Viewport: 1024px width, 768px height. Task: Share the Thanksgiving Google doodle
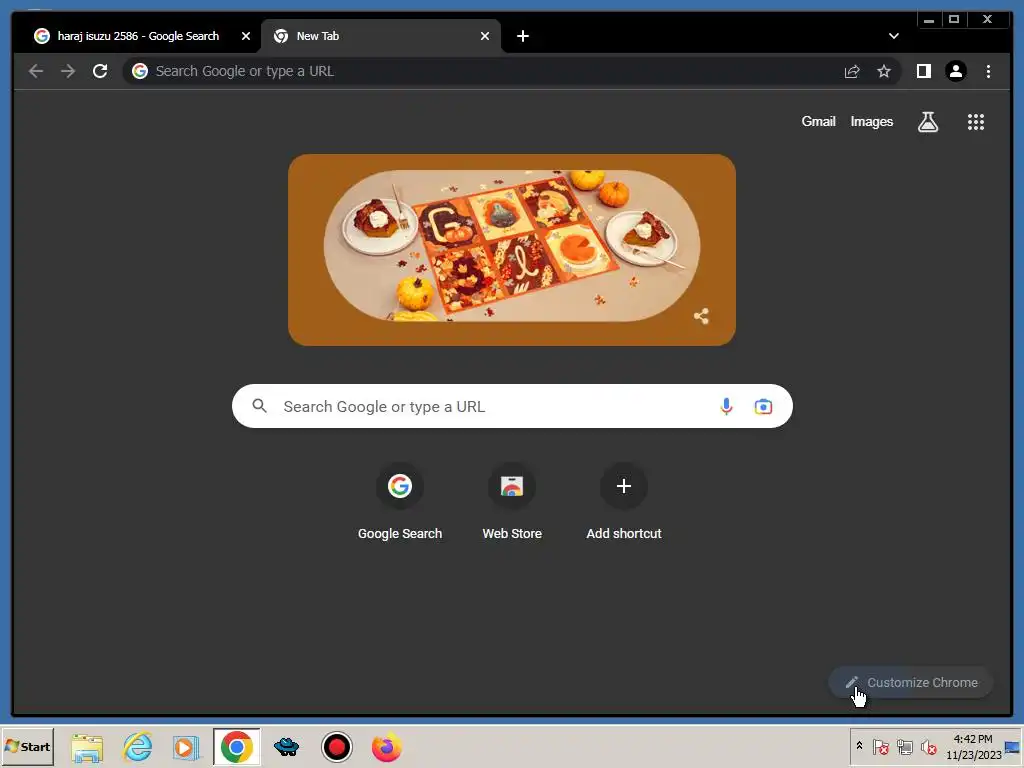701,317
